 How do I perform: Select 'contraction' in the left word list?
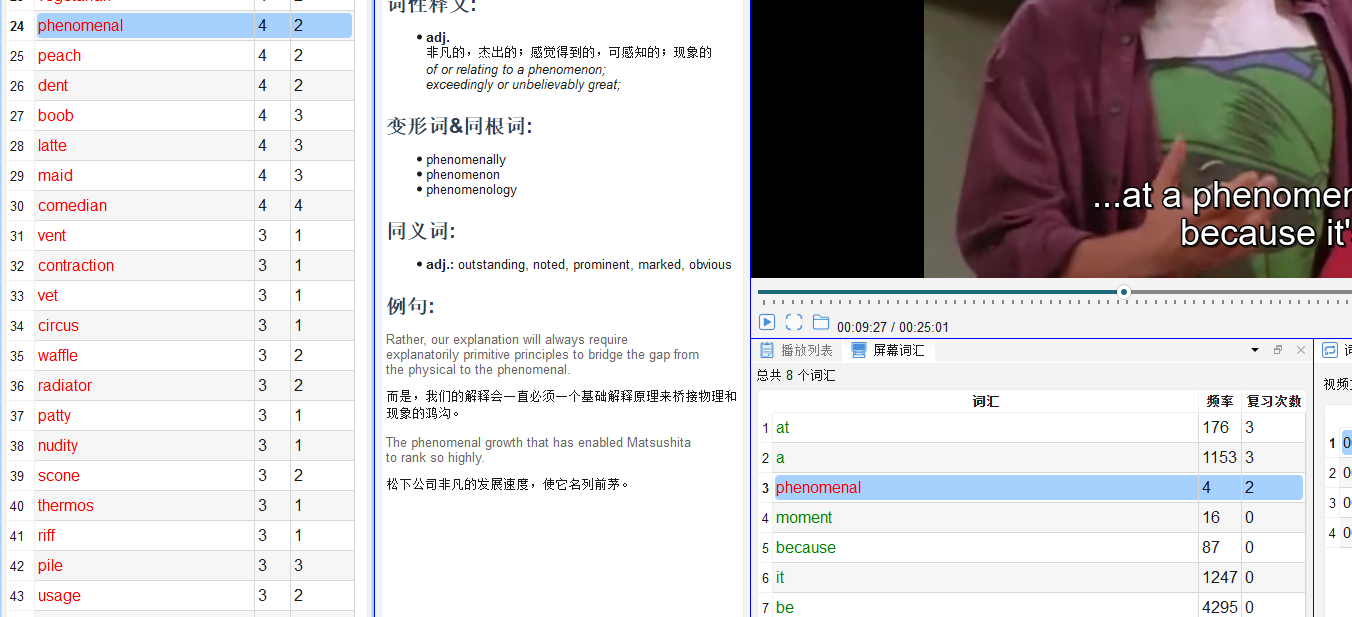[76, 265]
